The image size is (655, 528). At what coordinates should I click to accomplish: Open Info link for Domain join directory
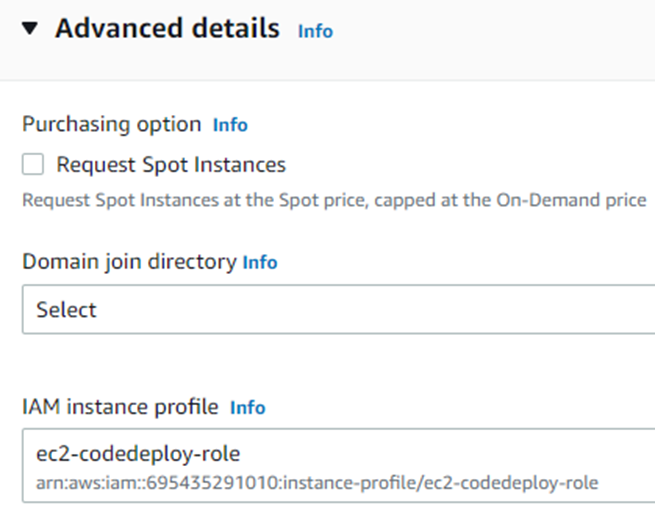(x=260, y=263)
